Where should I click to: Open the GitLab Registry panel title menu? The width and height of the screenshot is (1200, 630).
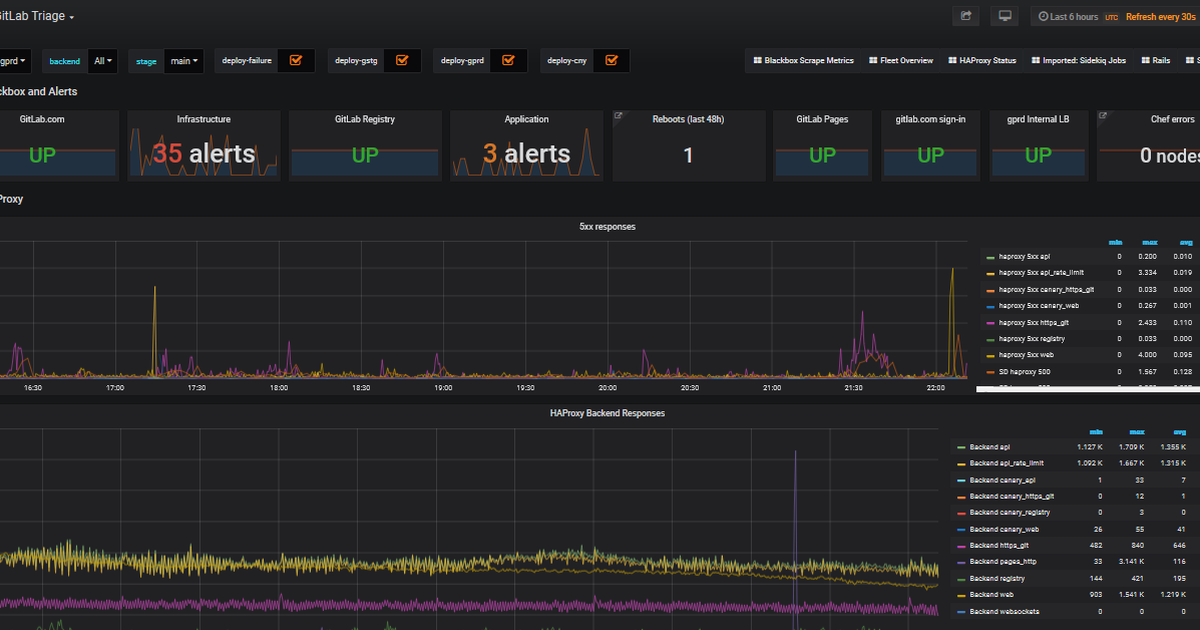(365, 119)
